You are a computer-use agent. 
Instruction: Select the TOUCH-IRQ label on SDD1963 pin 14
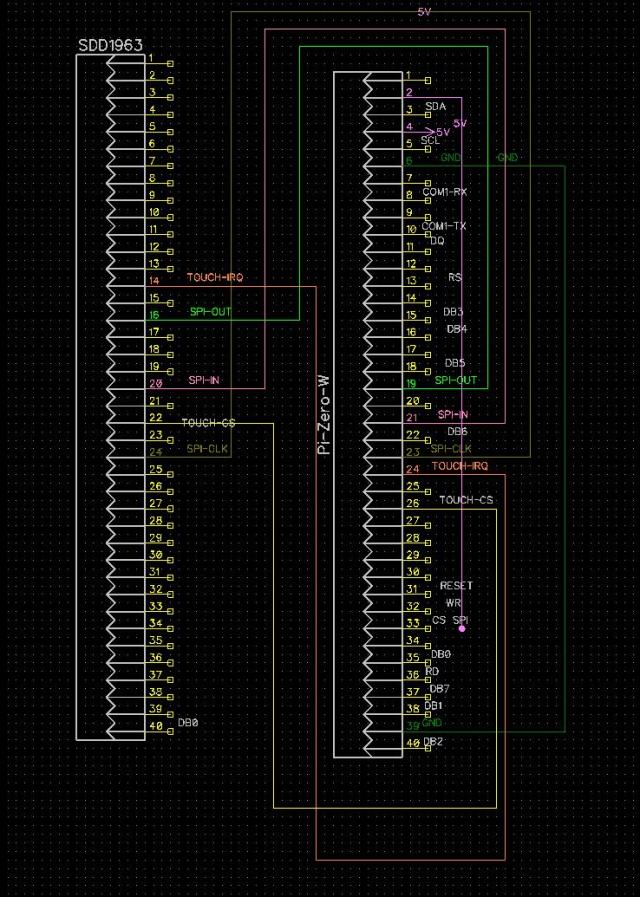click(214, 277)
